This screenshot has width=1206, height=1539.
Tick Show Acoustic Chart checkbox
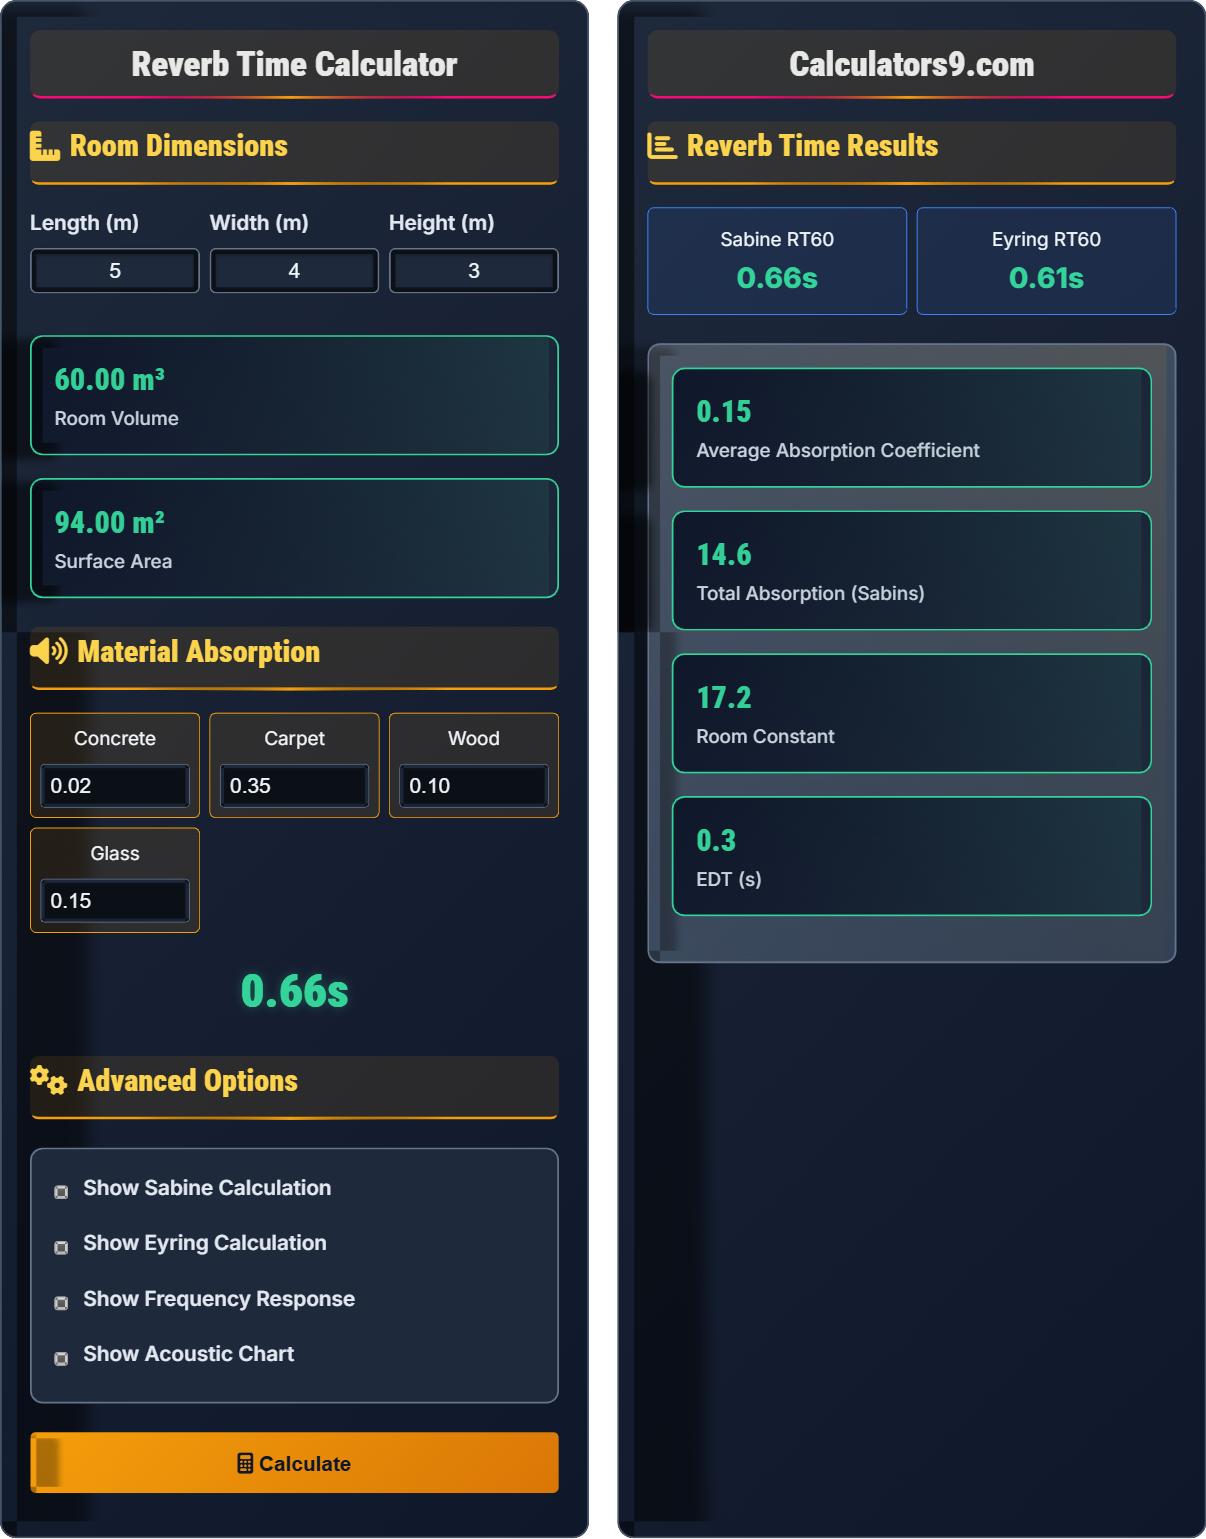(x=61, y=1358)
